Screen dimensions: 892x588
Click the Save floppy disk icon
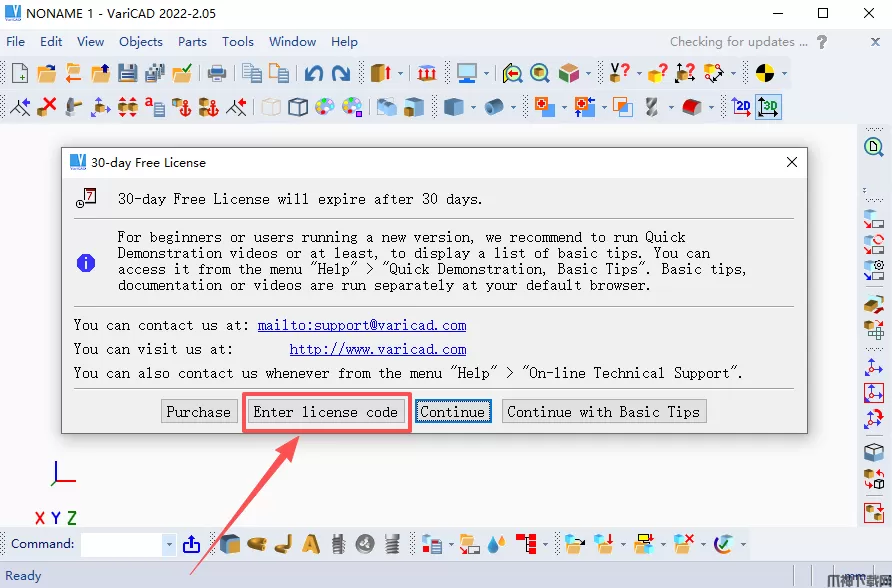[127, 73]
